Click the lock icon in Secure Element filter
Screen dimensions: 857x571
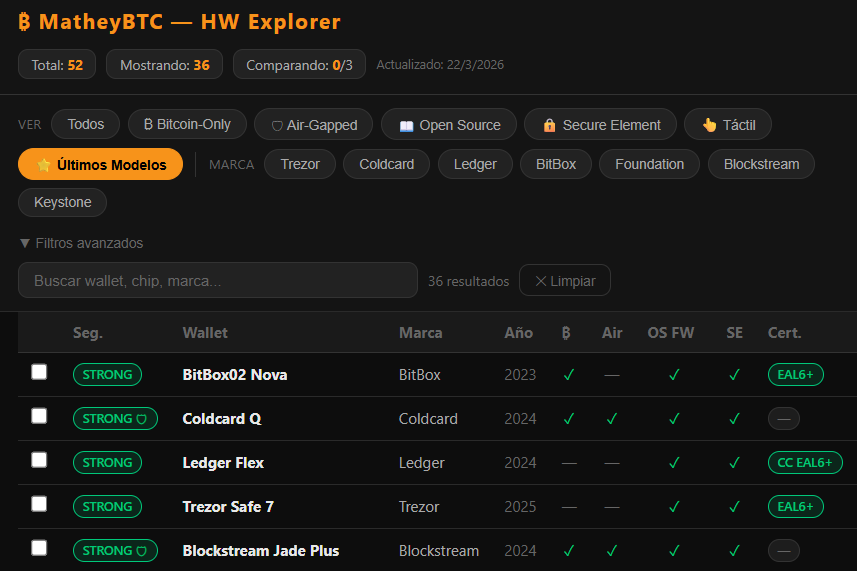tap(549, 125)
